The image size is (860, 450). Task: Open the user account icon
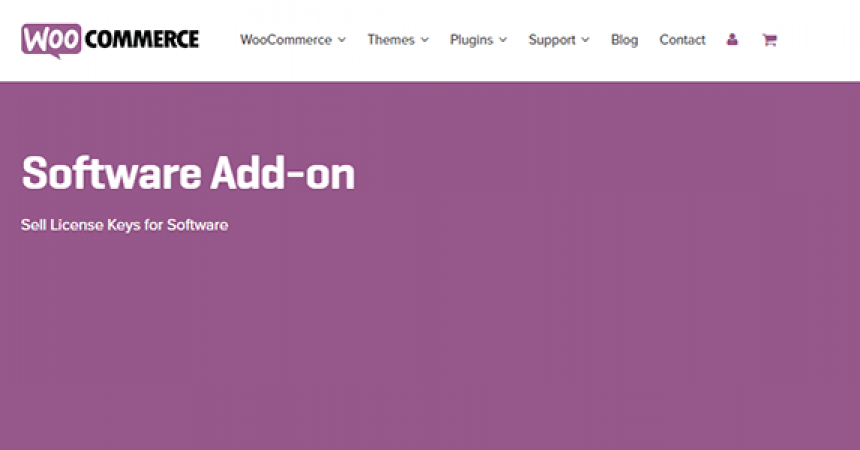click(732, 40)
